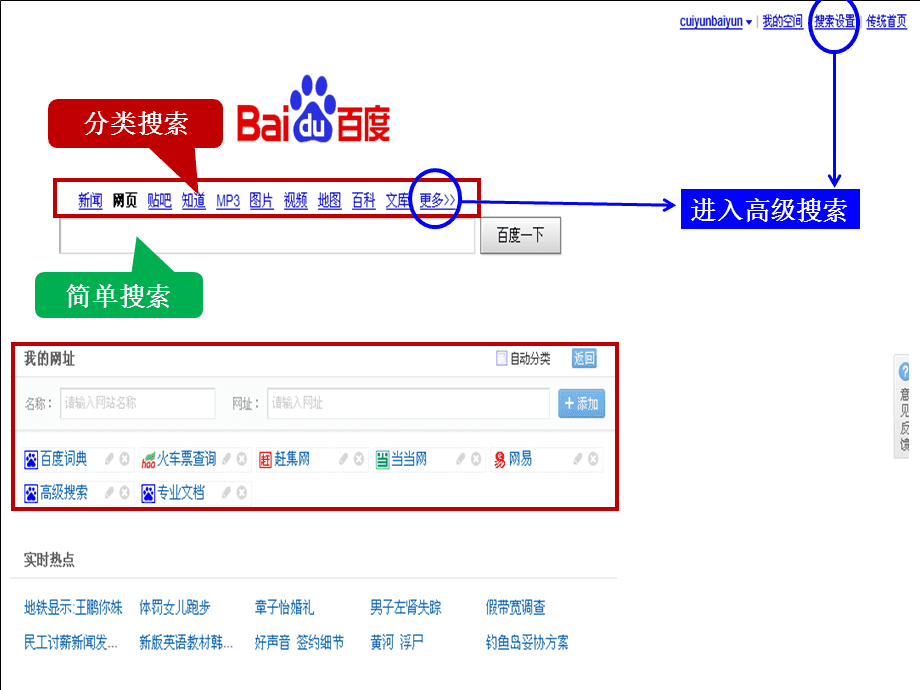Viewport: 920px width, 690px height.
Task: Click the 百度一下 search button
Action: [520, 236]
